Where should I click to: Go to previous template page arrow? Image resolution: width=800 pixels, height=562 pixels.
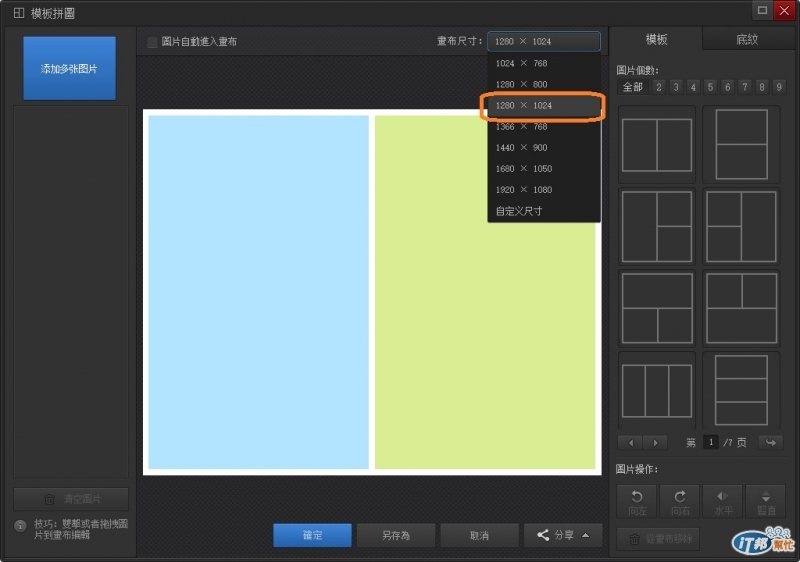point(631,443)
